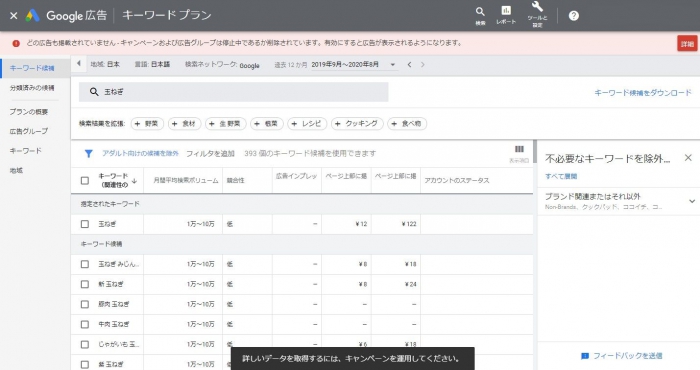Click すべて展開 to expand all categories
Image resolution: width=700 pixels, height=370 pixels.
561,176
